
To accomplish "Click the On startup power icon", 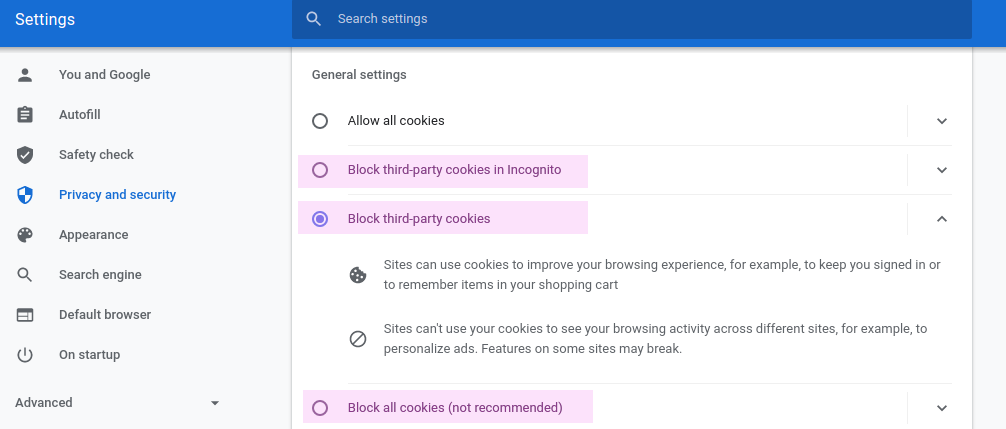I will [x=25, y=355].
